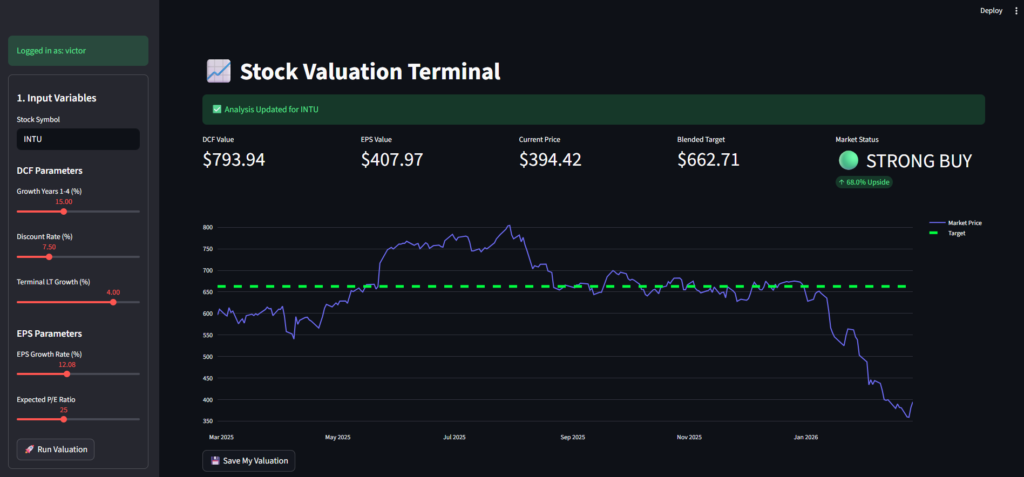Focus the Stock Symbol input field
This screenshot has height=477, width=1024.
pos(78,140)
